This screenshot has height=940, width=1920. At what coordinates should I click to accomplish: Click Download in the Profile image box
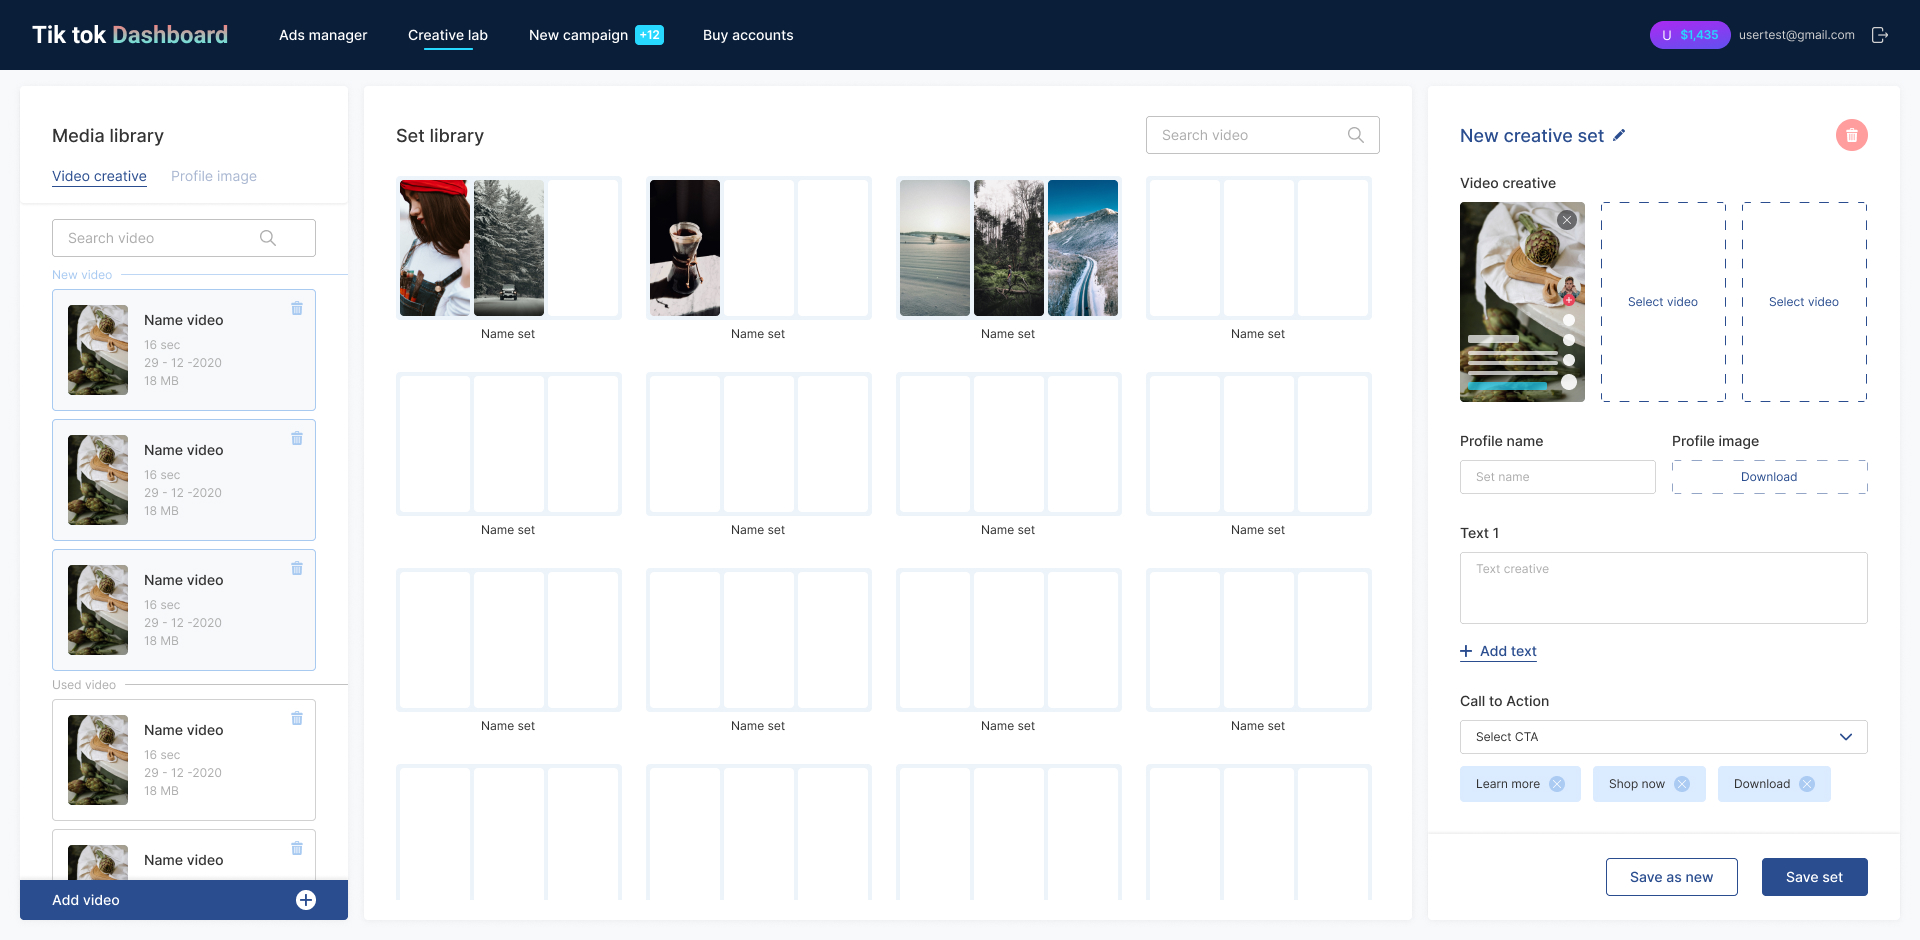pos(1769,477)
